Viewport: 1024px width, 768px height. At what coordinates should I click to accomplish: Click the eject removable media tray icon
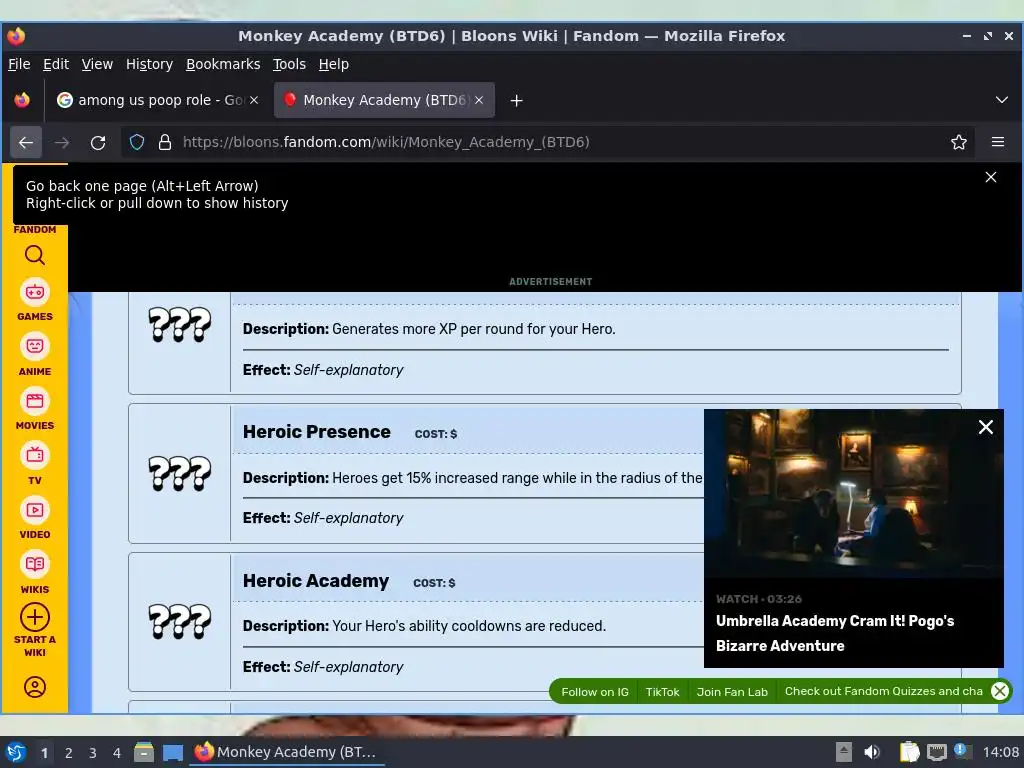[x=844, y=752]
